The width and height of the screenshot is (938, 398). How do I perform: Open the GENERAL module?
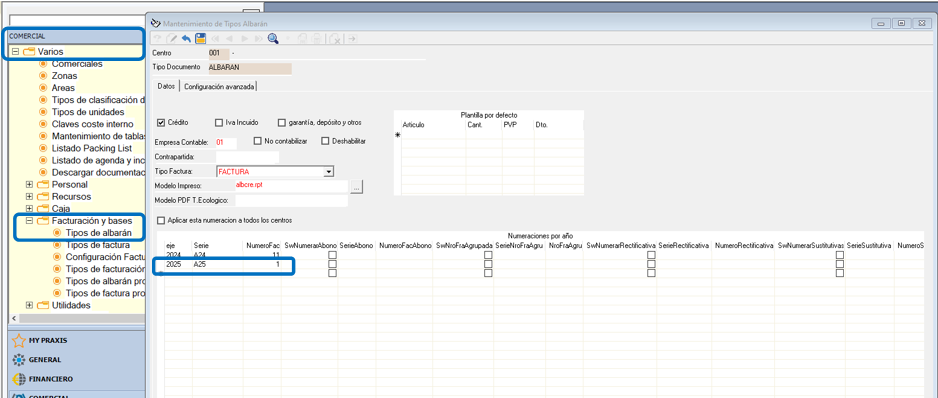[x=45, y=360]
